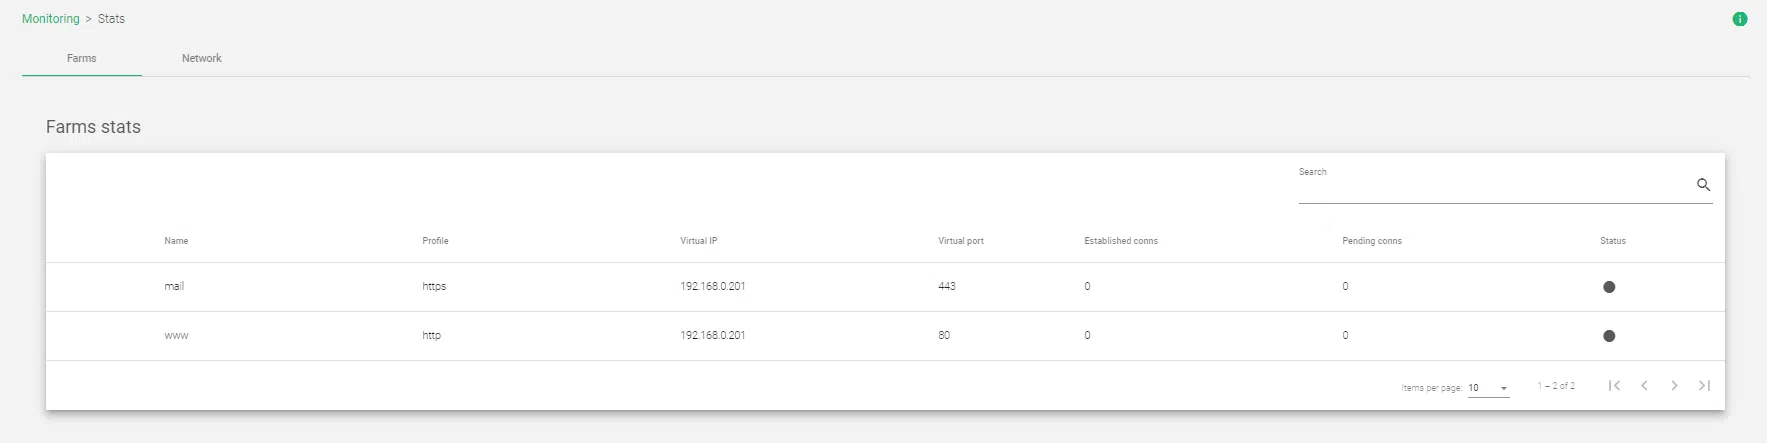Click the green info icon

(x=1739, y=19)
